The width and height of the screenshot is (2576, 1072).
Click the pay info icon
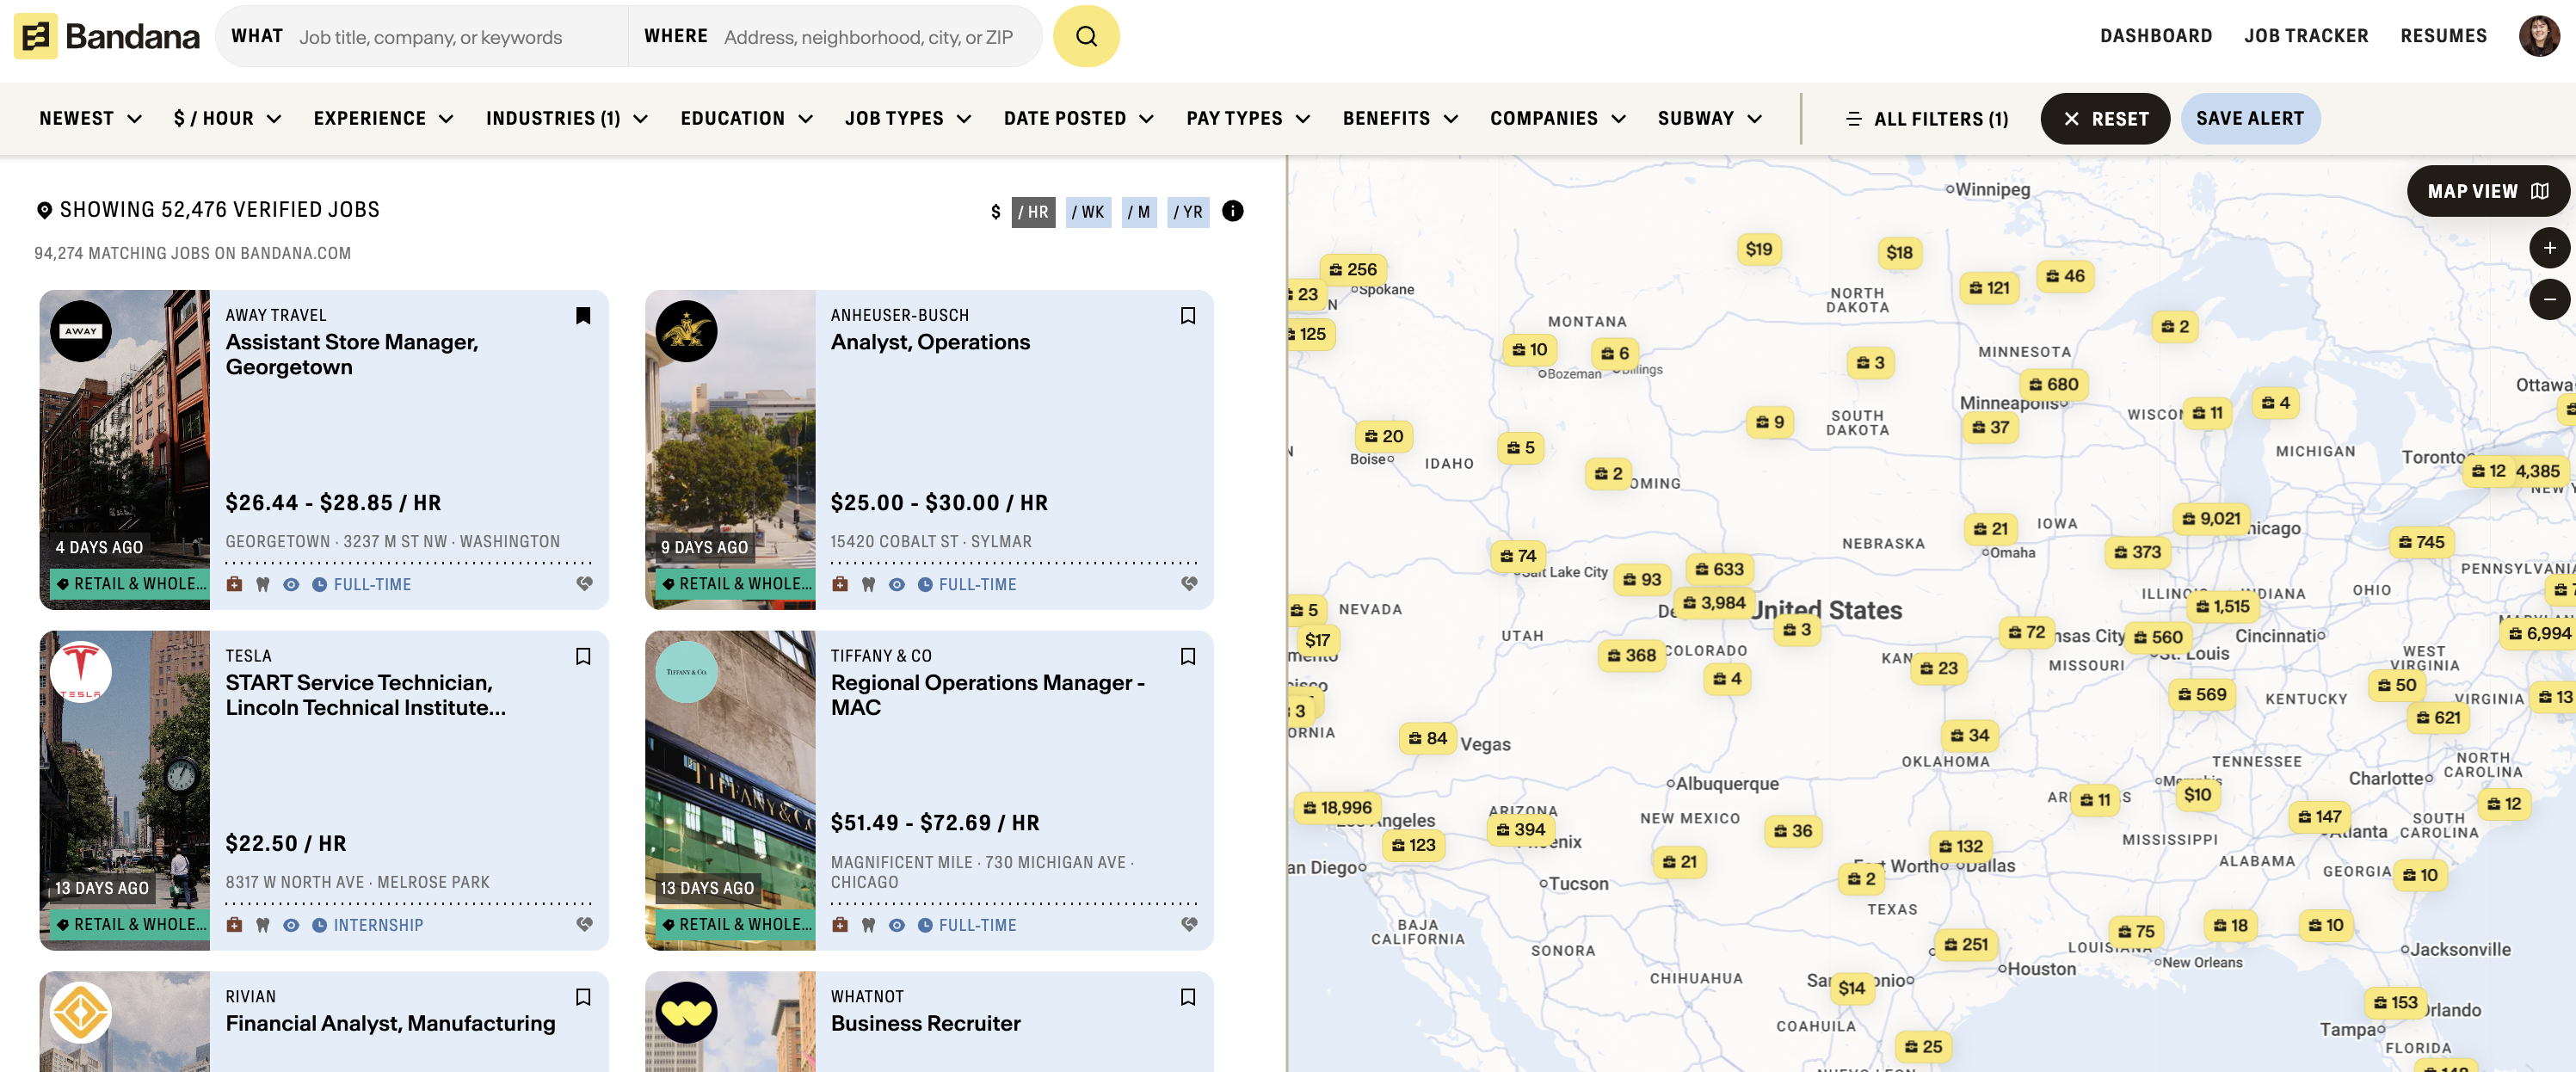1233,211
